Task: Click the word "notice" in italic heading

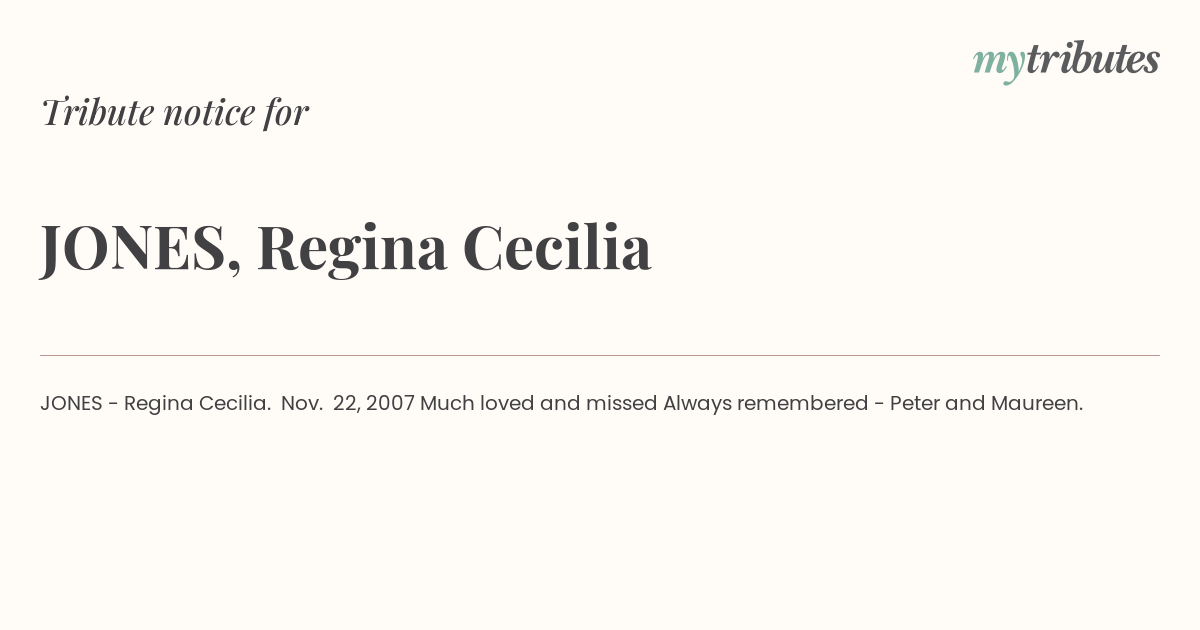Action: 208,112
